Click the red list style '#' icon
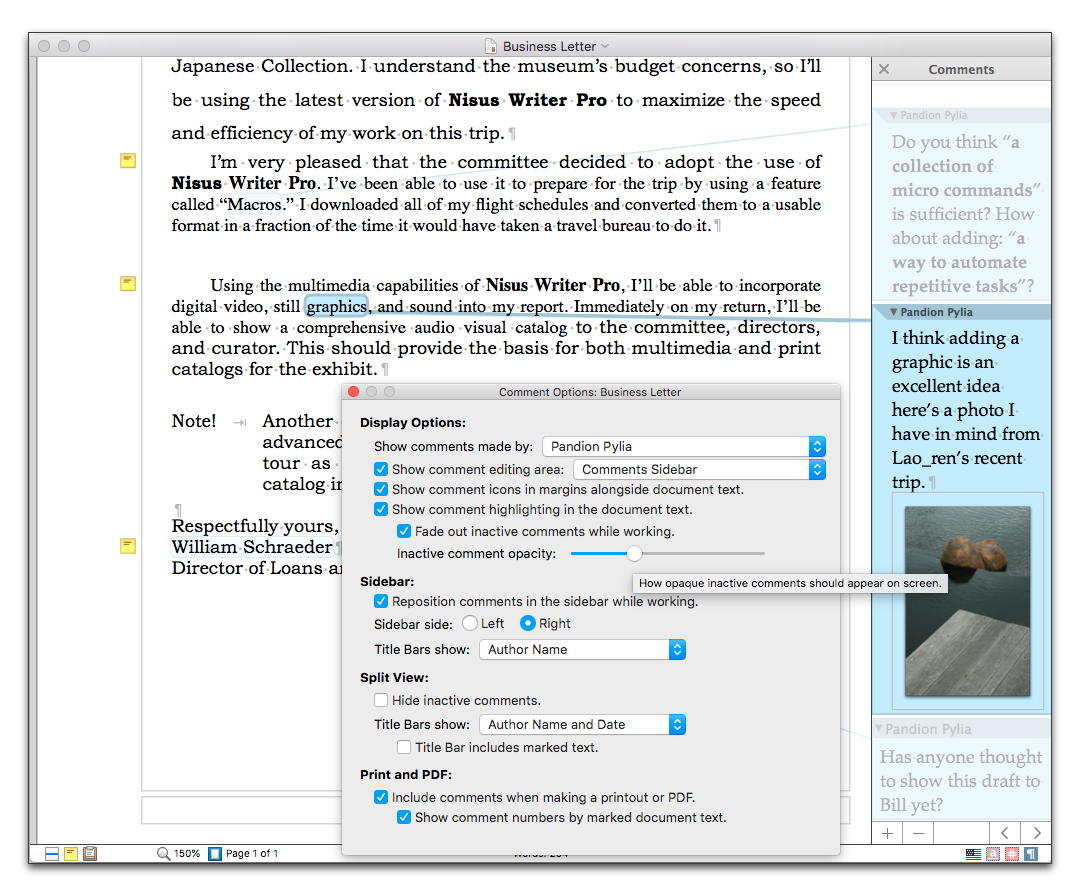This screenshot has width=1080, height=896. click(x=1012, y=854)
